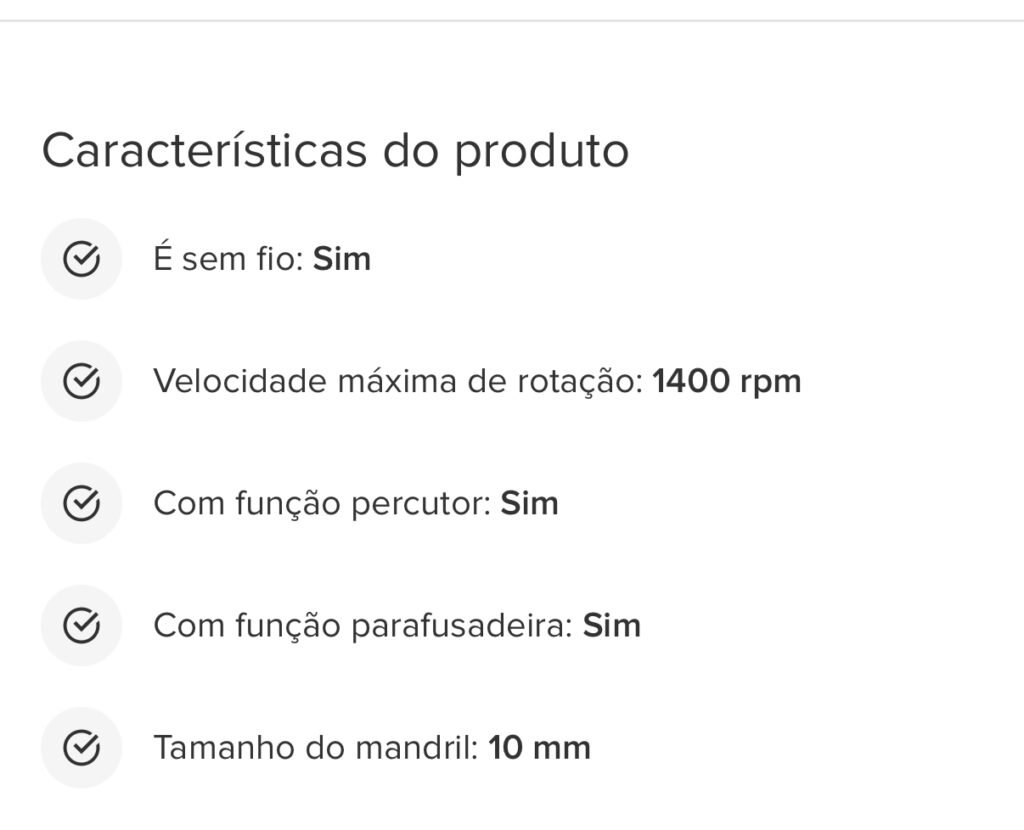Click the "Com função parafusadeira:" label

pyautogui.click(x=364, y=627)
